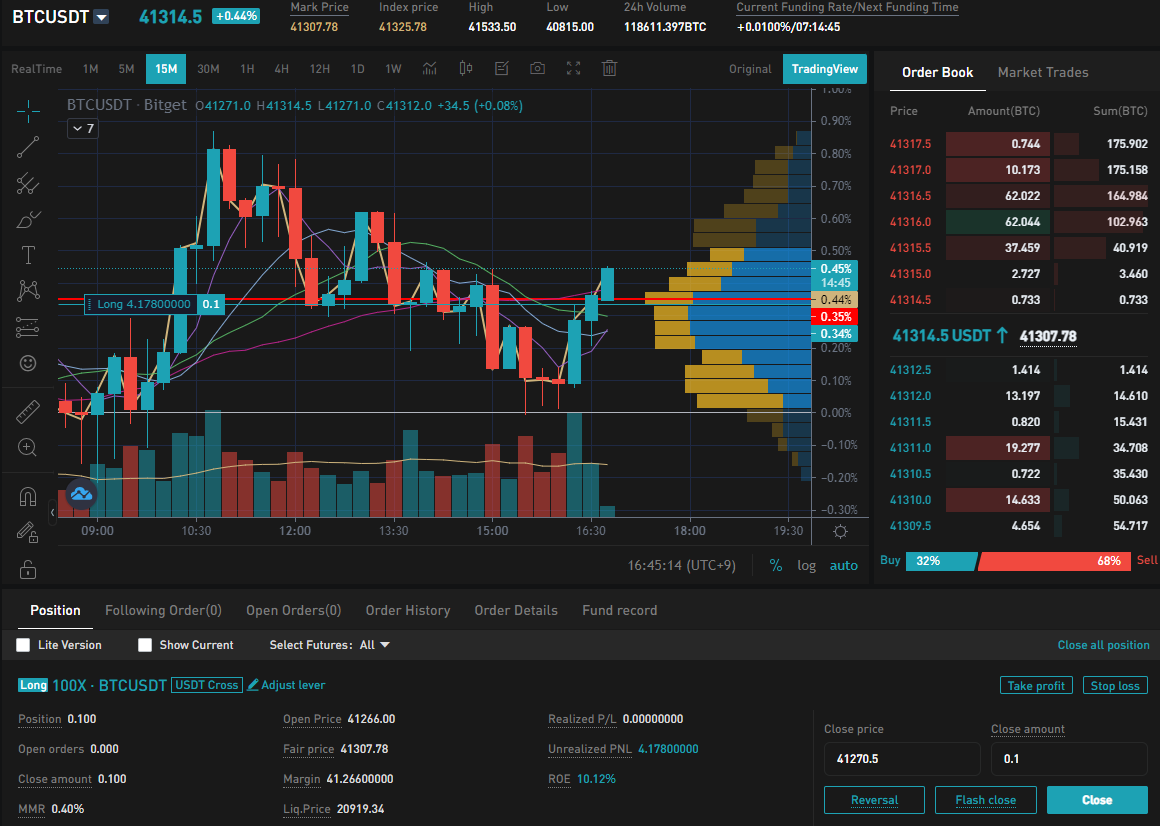Open chart settings gear icon

pyautogui.click(x=840, y=532)
